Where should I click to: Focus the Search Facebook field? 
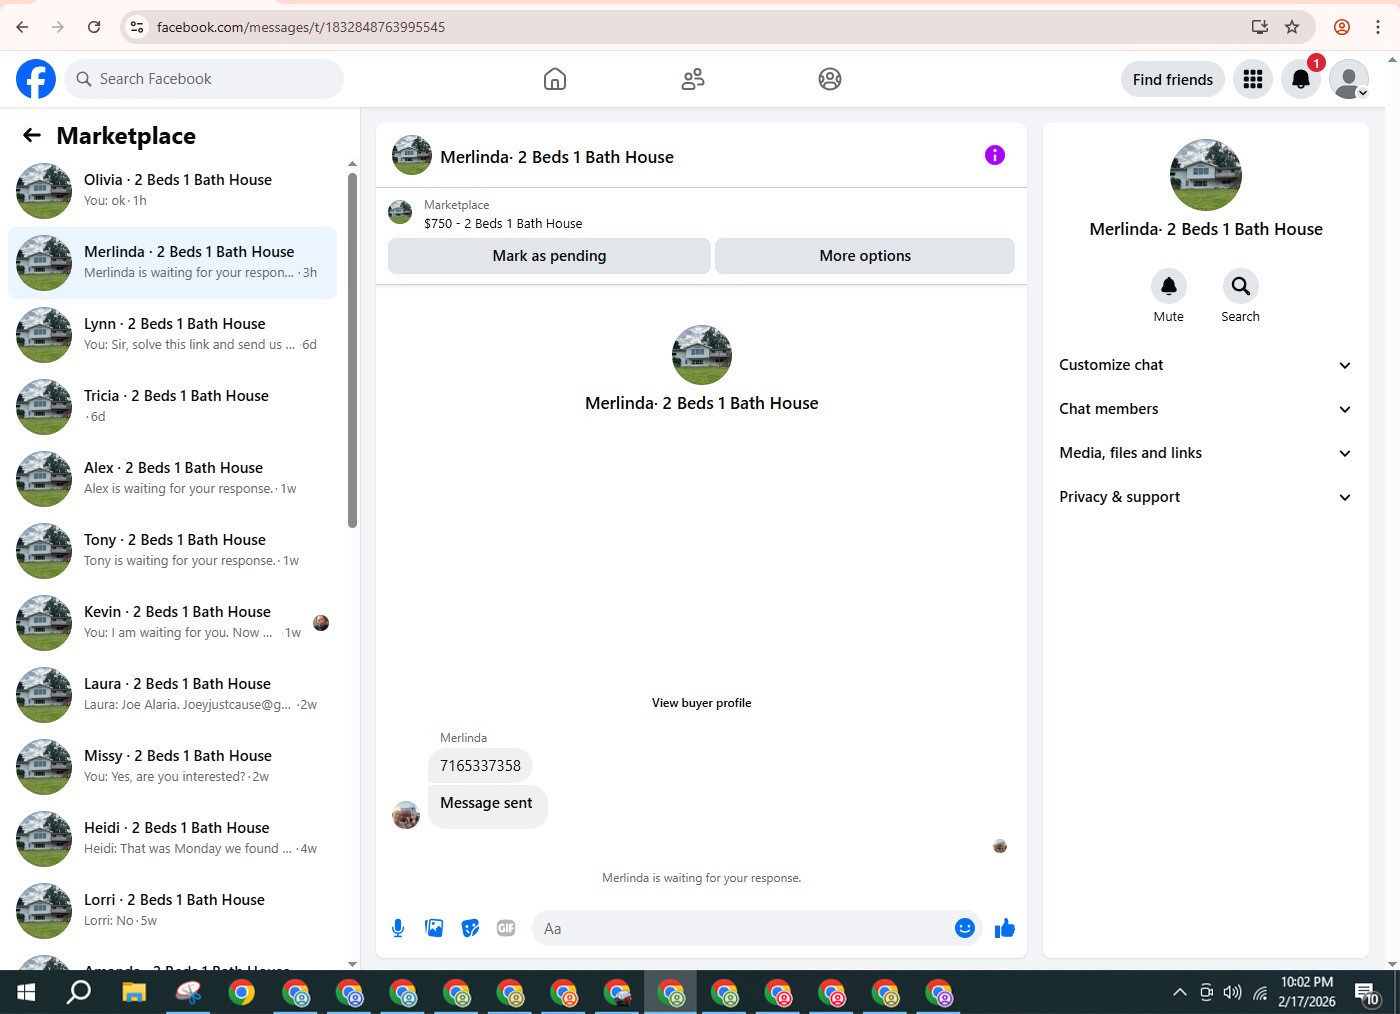(204, 79)
